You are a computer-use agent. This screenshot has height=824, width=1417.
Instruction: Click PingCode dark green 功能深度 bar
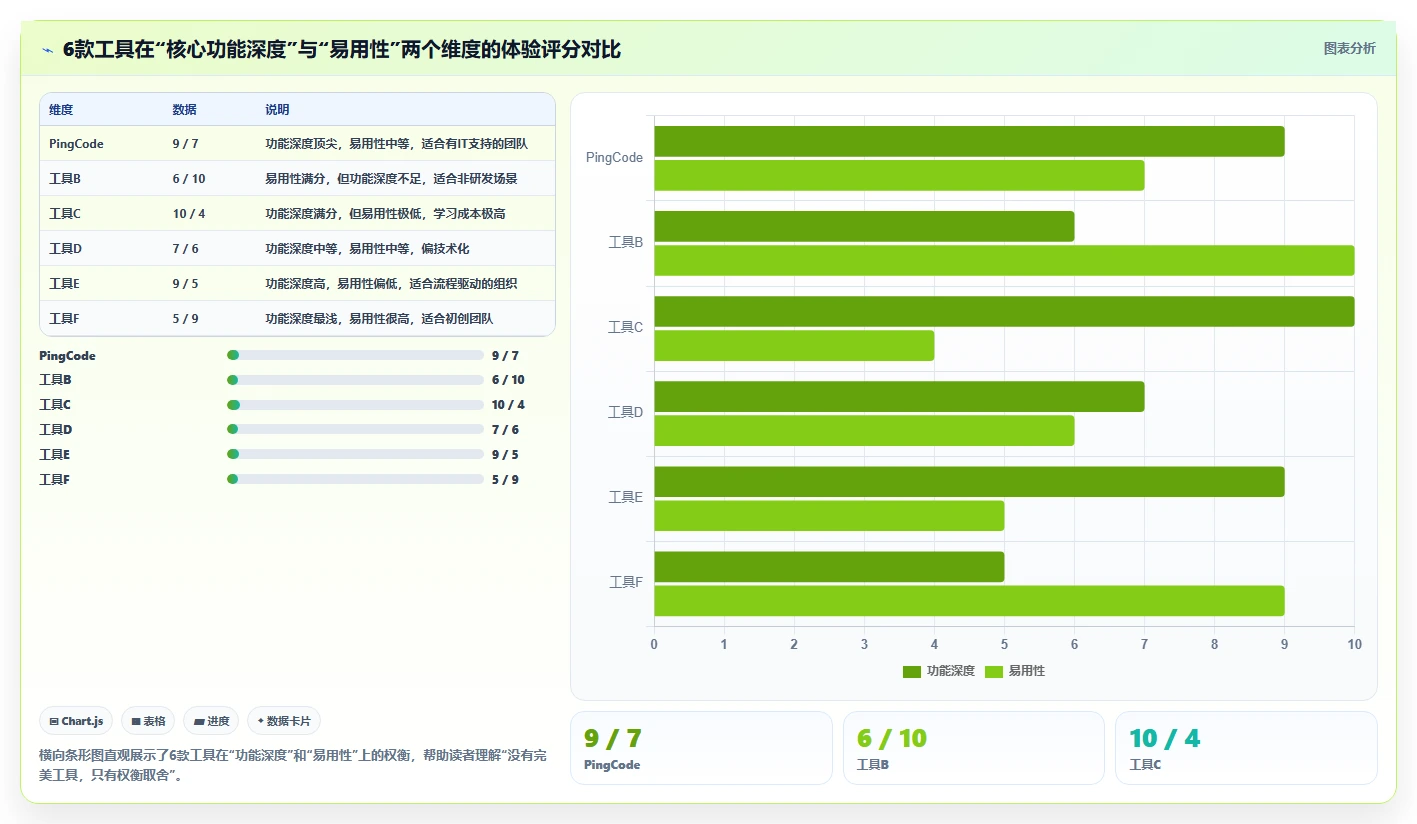pos(969,141)
